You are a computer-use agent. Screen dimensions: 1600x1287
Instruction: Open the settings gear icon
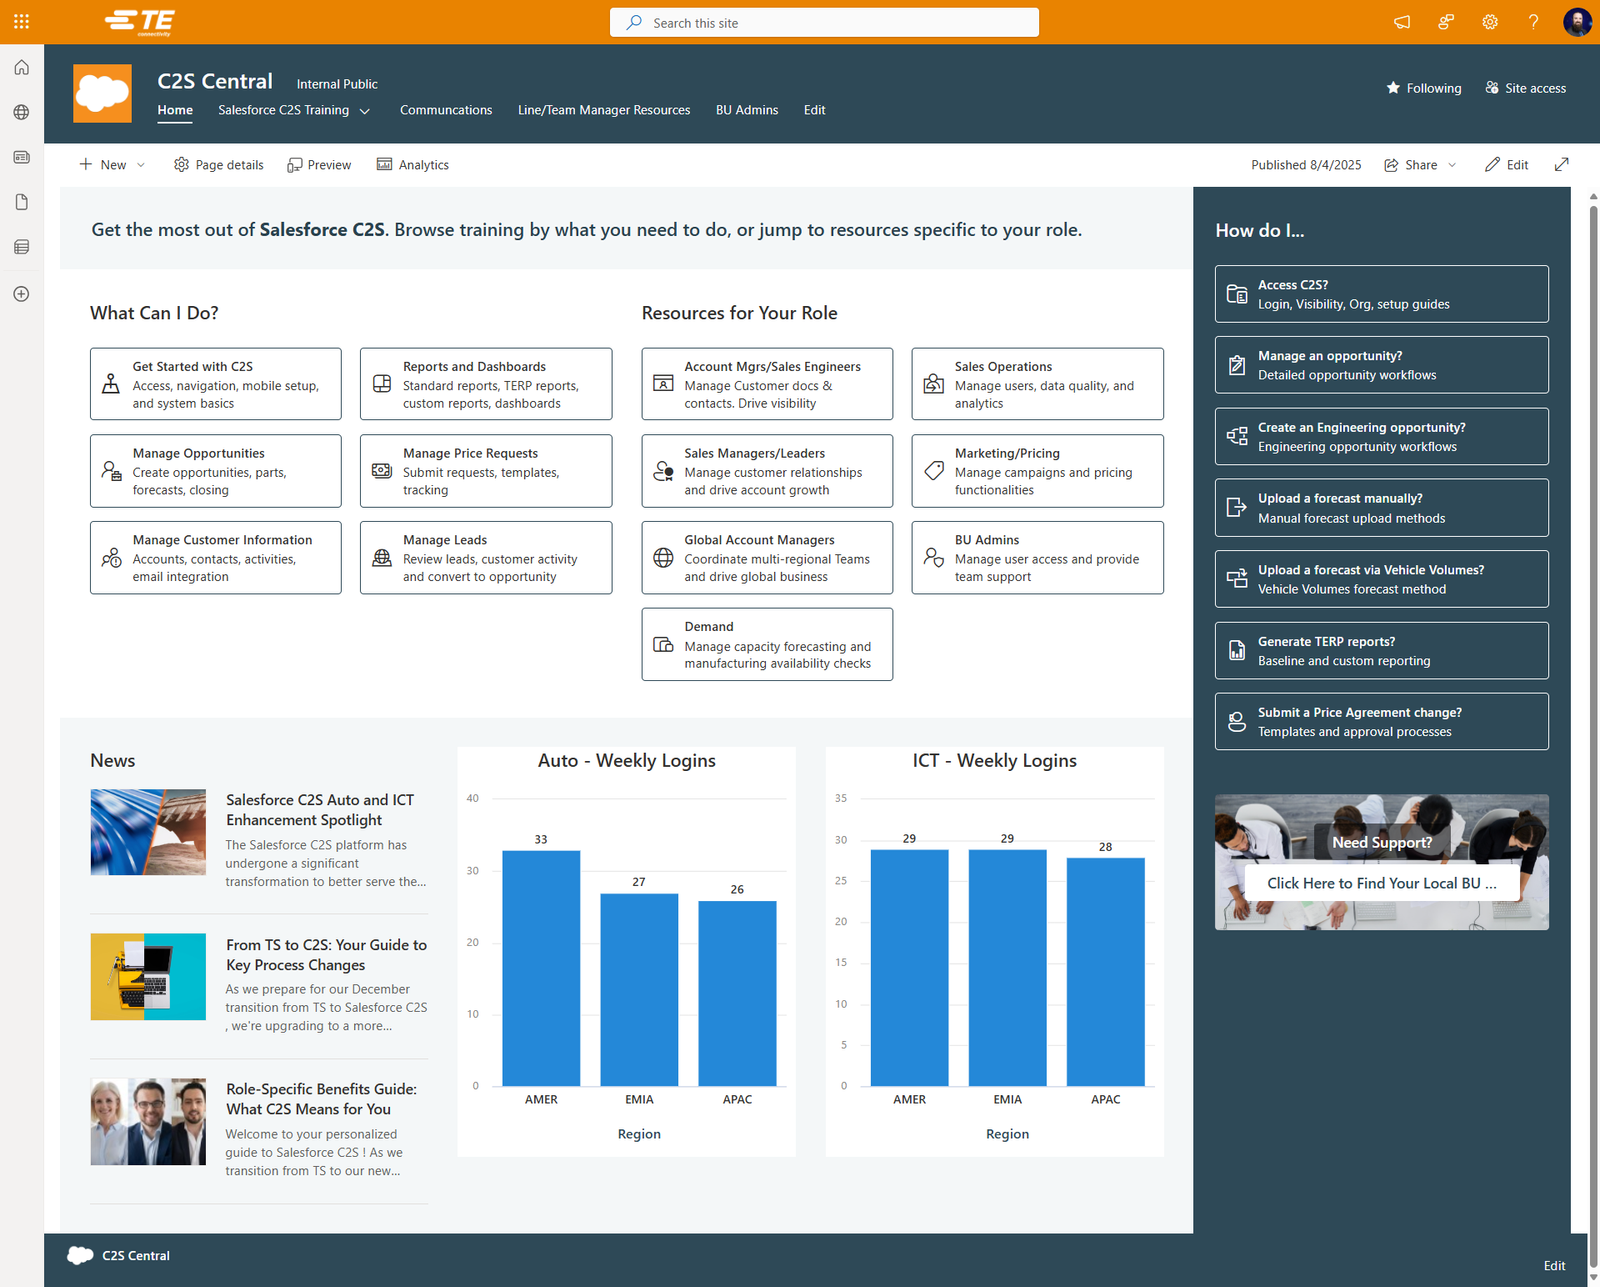pyautogui.click(x=1490, y=22)
